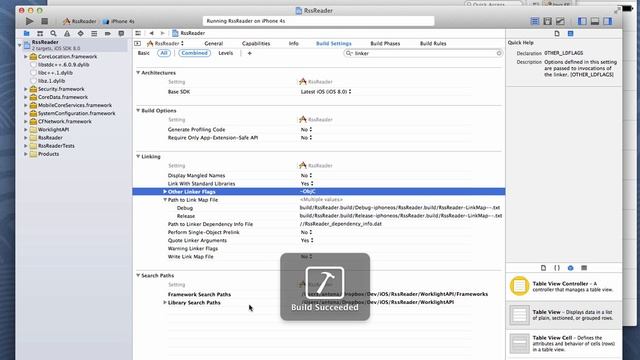640x360 pixels.
Task: Open the Build Phases tab
Action: click(x=385, y=43)
